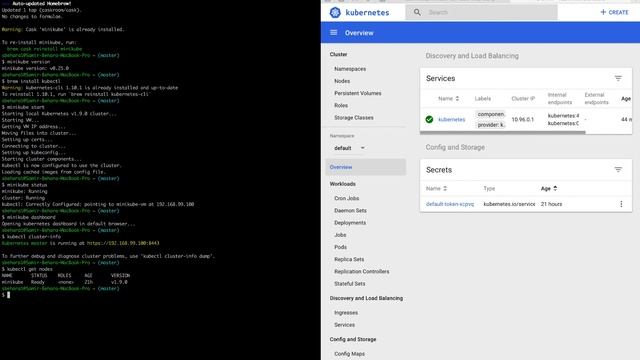Select Overview in the sidebar

coord(366,167)
